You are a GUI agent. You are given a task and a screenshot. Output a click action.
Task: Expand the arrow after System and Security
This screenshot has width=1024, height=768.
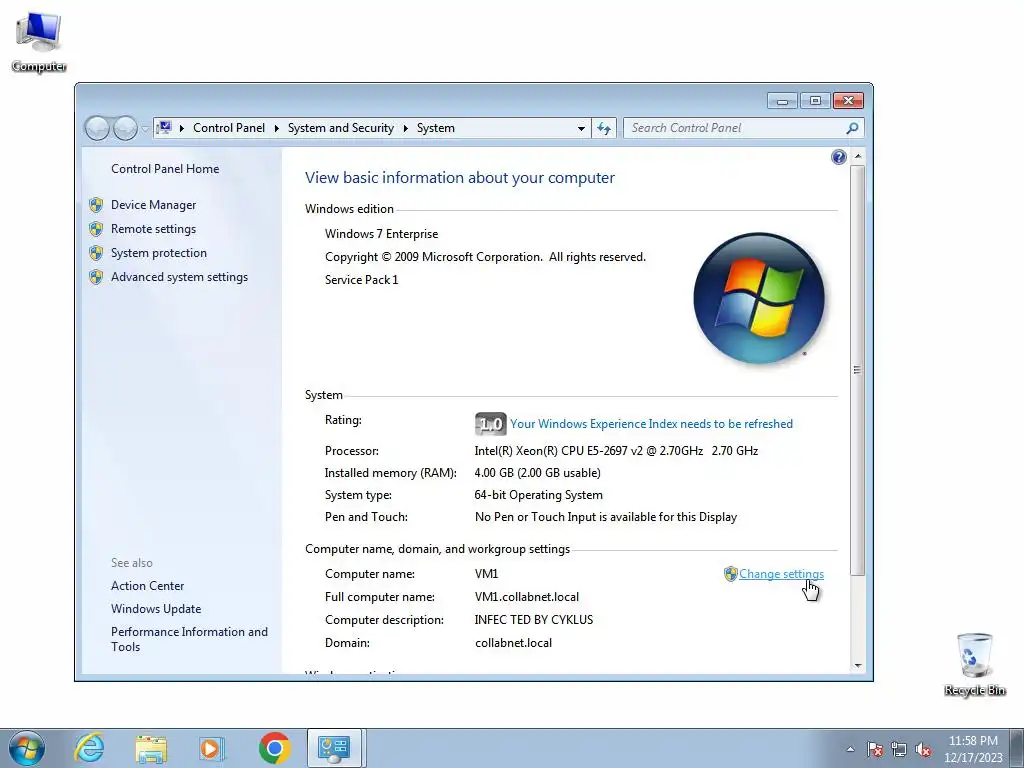(406, 129)
